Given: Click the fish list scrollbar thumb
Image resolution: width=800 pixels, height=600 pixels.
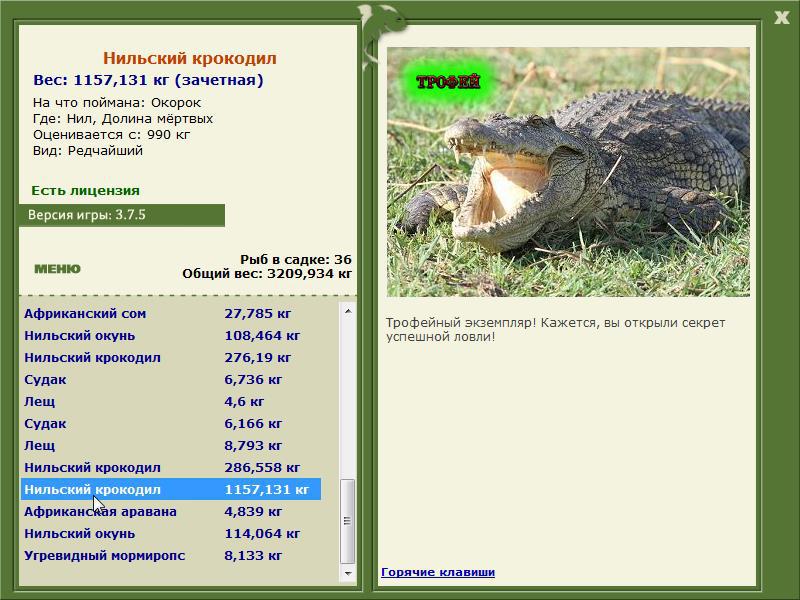Looking at the screenshot, I should click(347, 520).
